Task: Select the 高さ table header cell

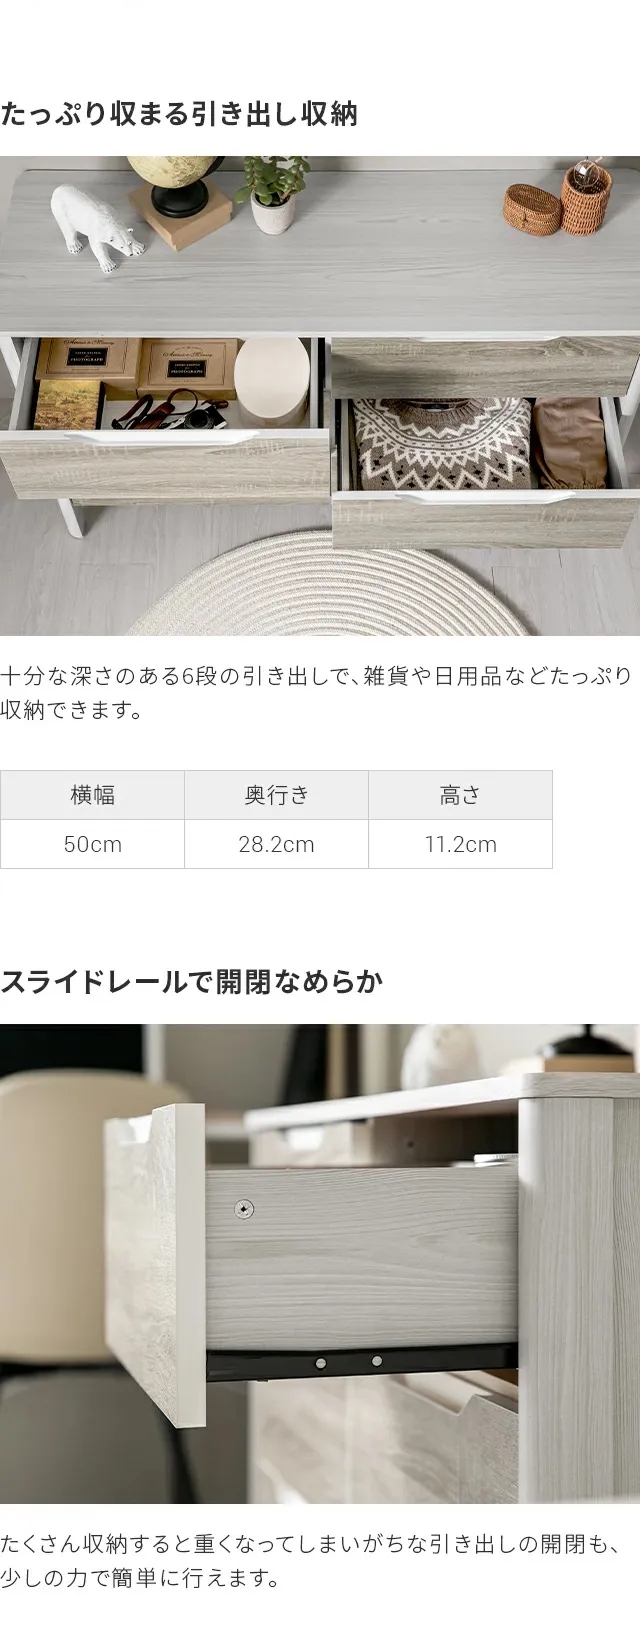Action: (x=460, y=795)
